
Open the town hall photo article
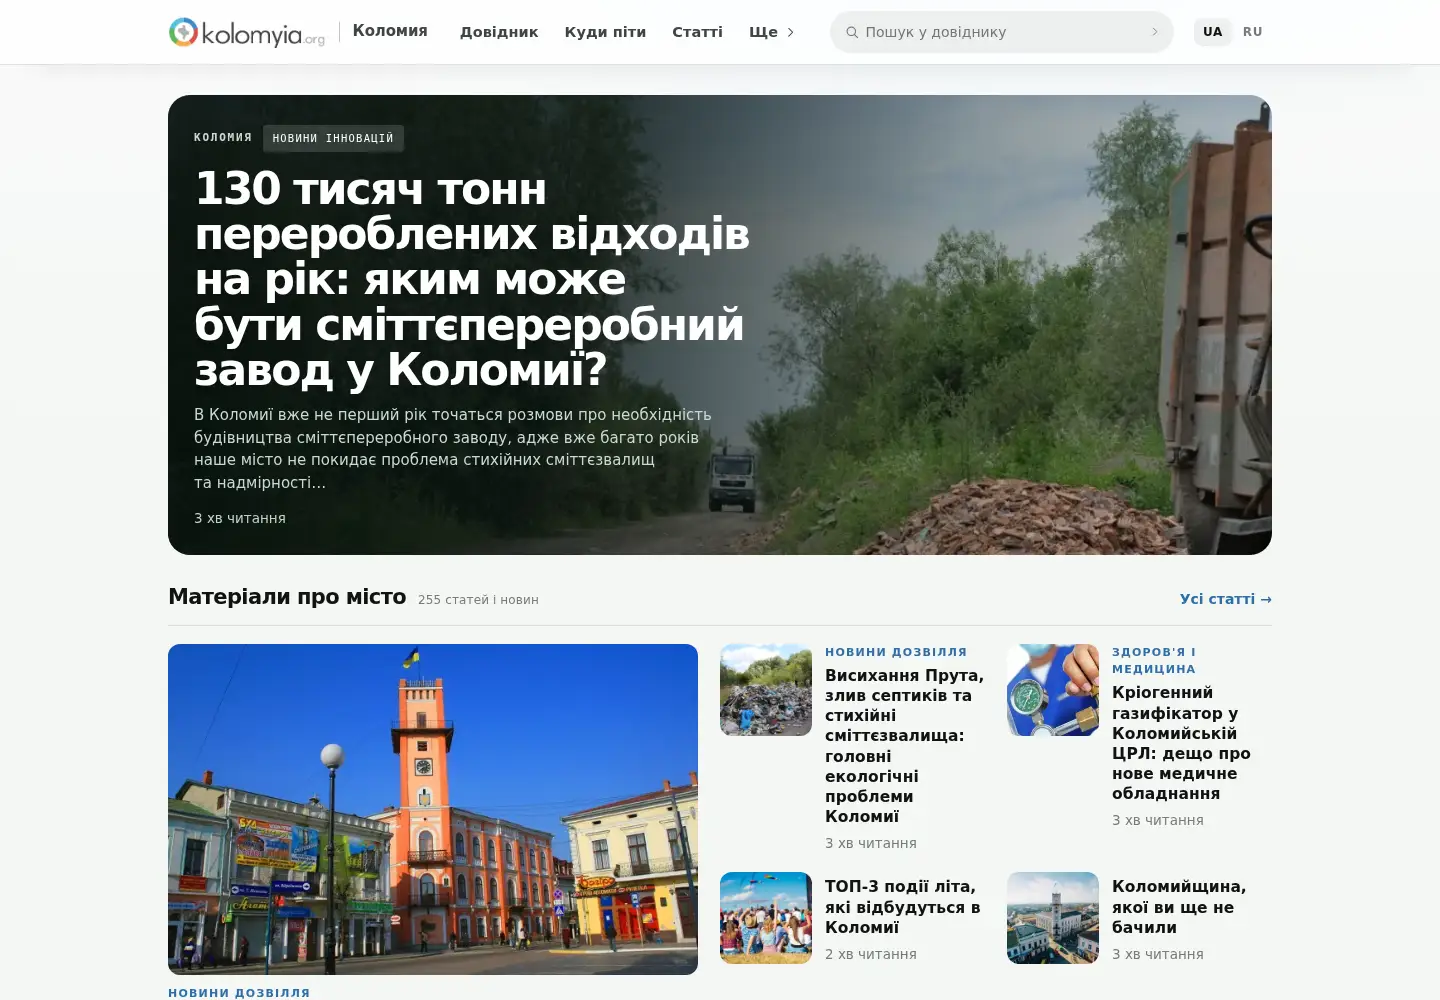coord(433,809)
